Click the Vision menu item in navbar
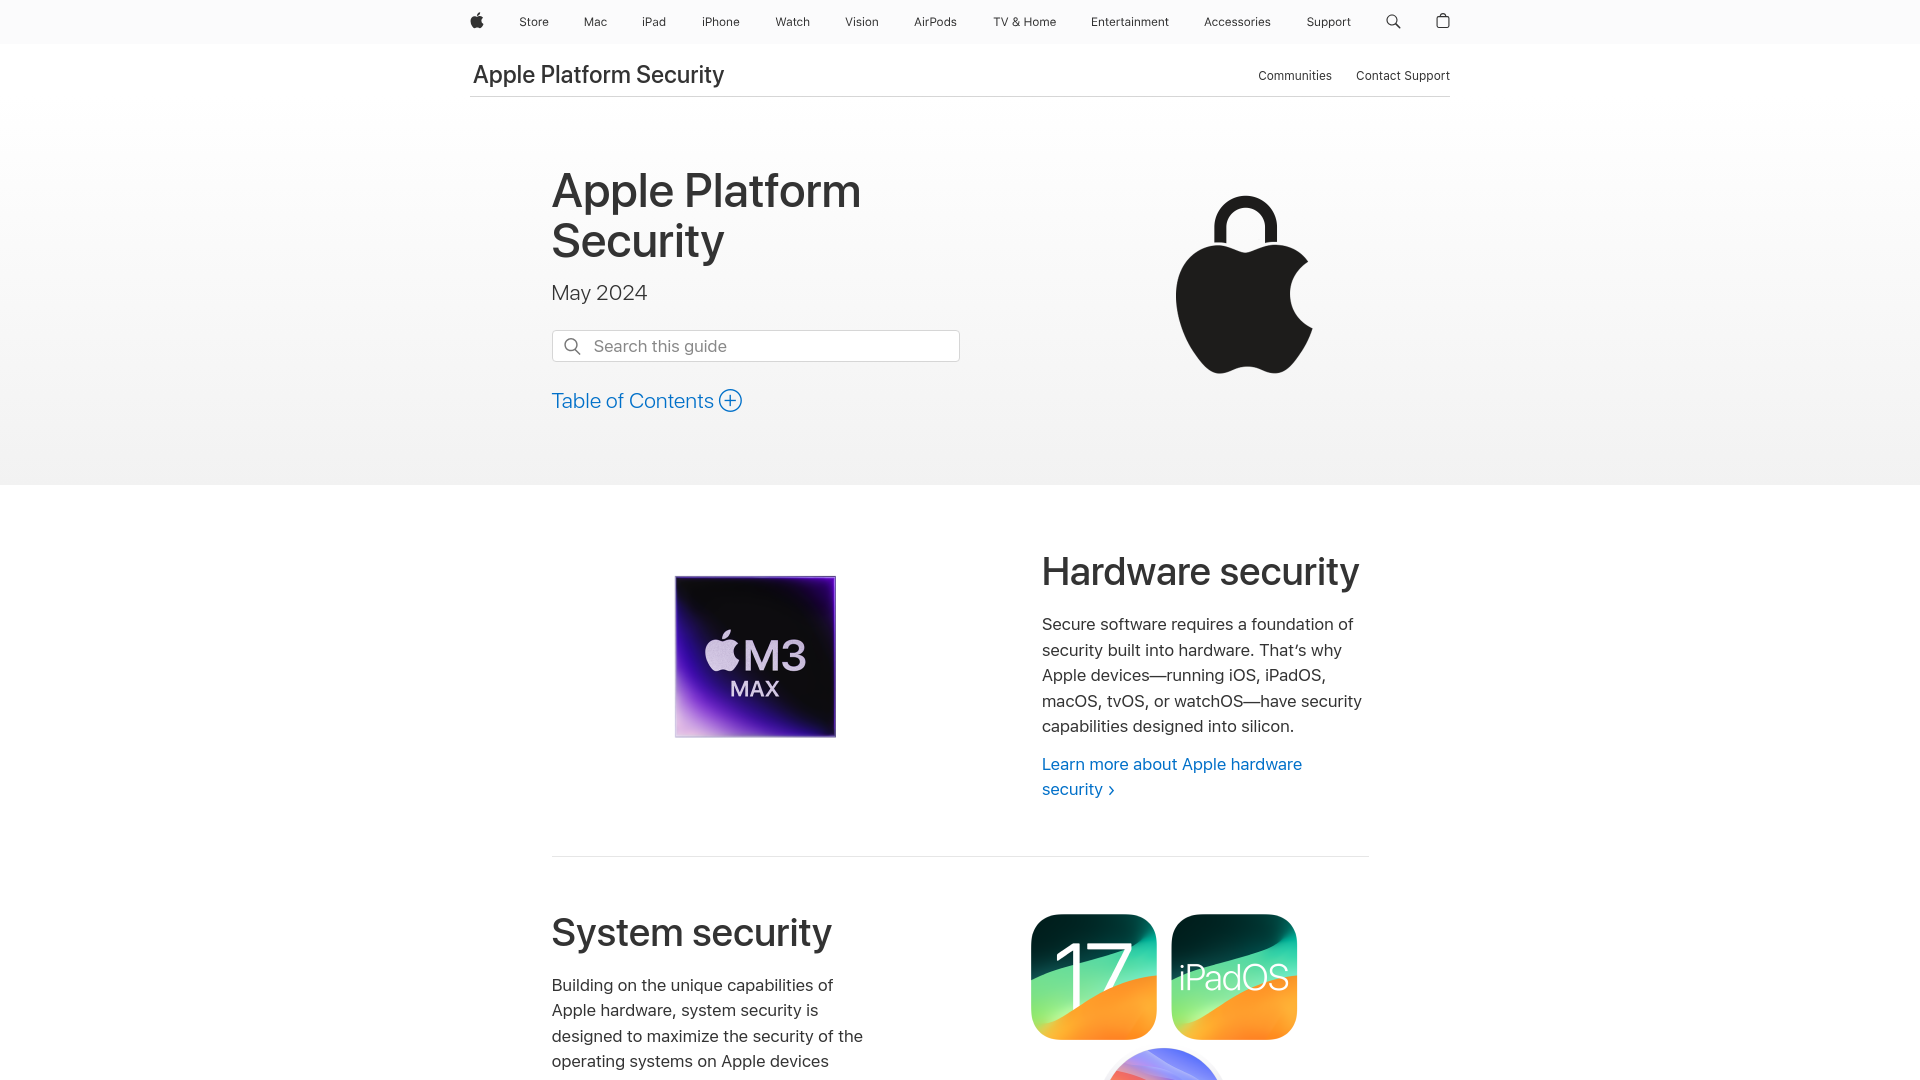Viewport: 1920px width, 1080px height. point(861,22)
